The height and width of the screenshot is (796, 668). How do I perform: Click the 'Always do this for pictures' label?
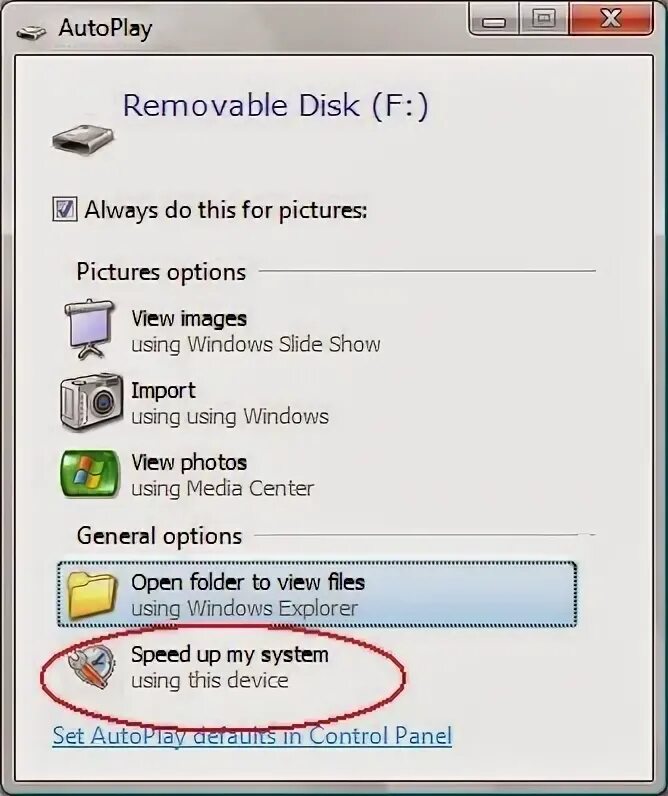click(x=225, y=210)
